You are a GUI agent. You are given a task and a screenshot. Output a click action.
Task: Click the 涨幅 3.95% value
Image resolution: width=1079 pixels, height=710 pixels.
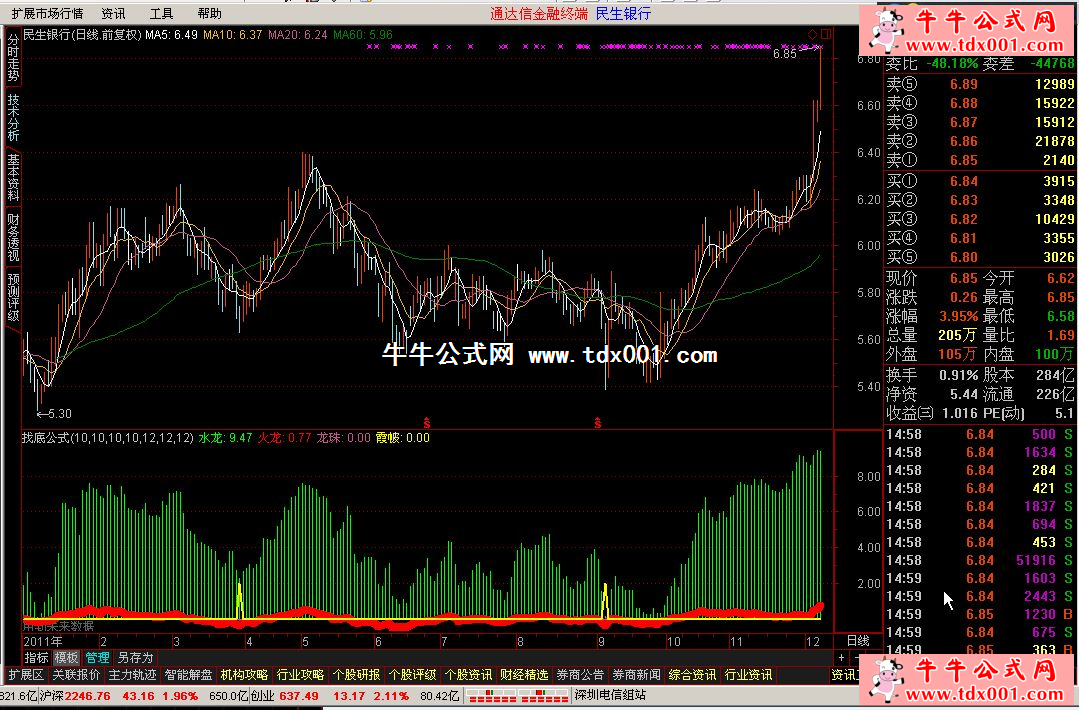click(959, 316)
